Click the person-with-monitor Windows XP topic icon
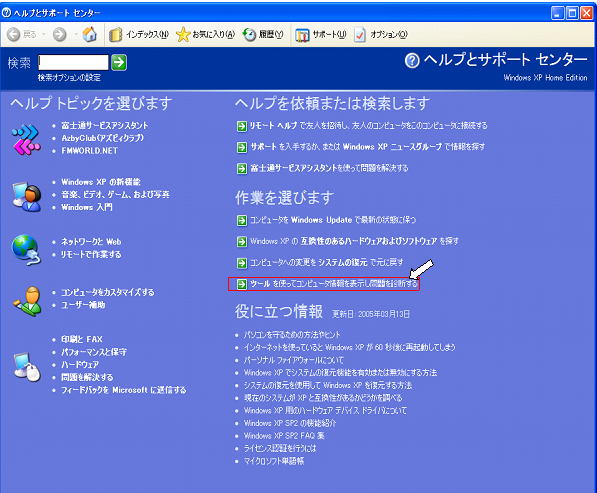597x493 pixels. pyautogui.click(x=27, y=197)
